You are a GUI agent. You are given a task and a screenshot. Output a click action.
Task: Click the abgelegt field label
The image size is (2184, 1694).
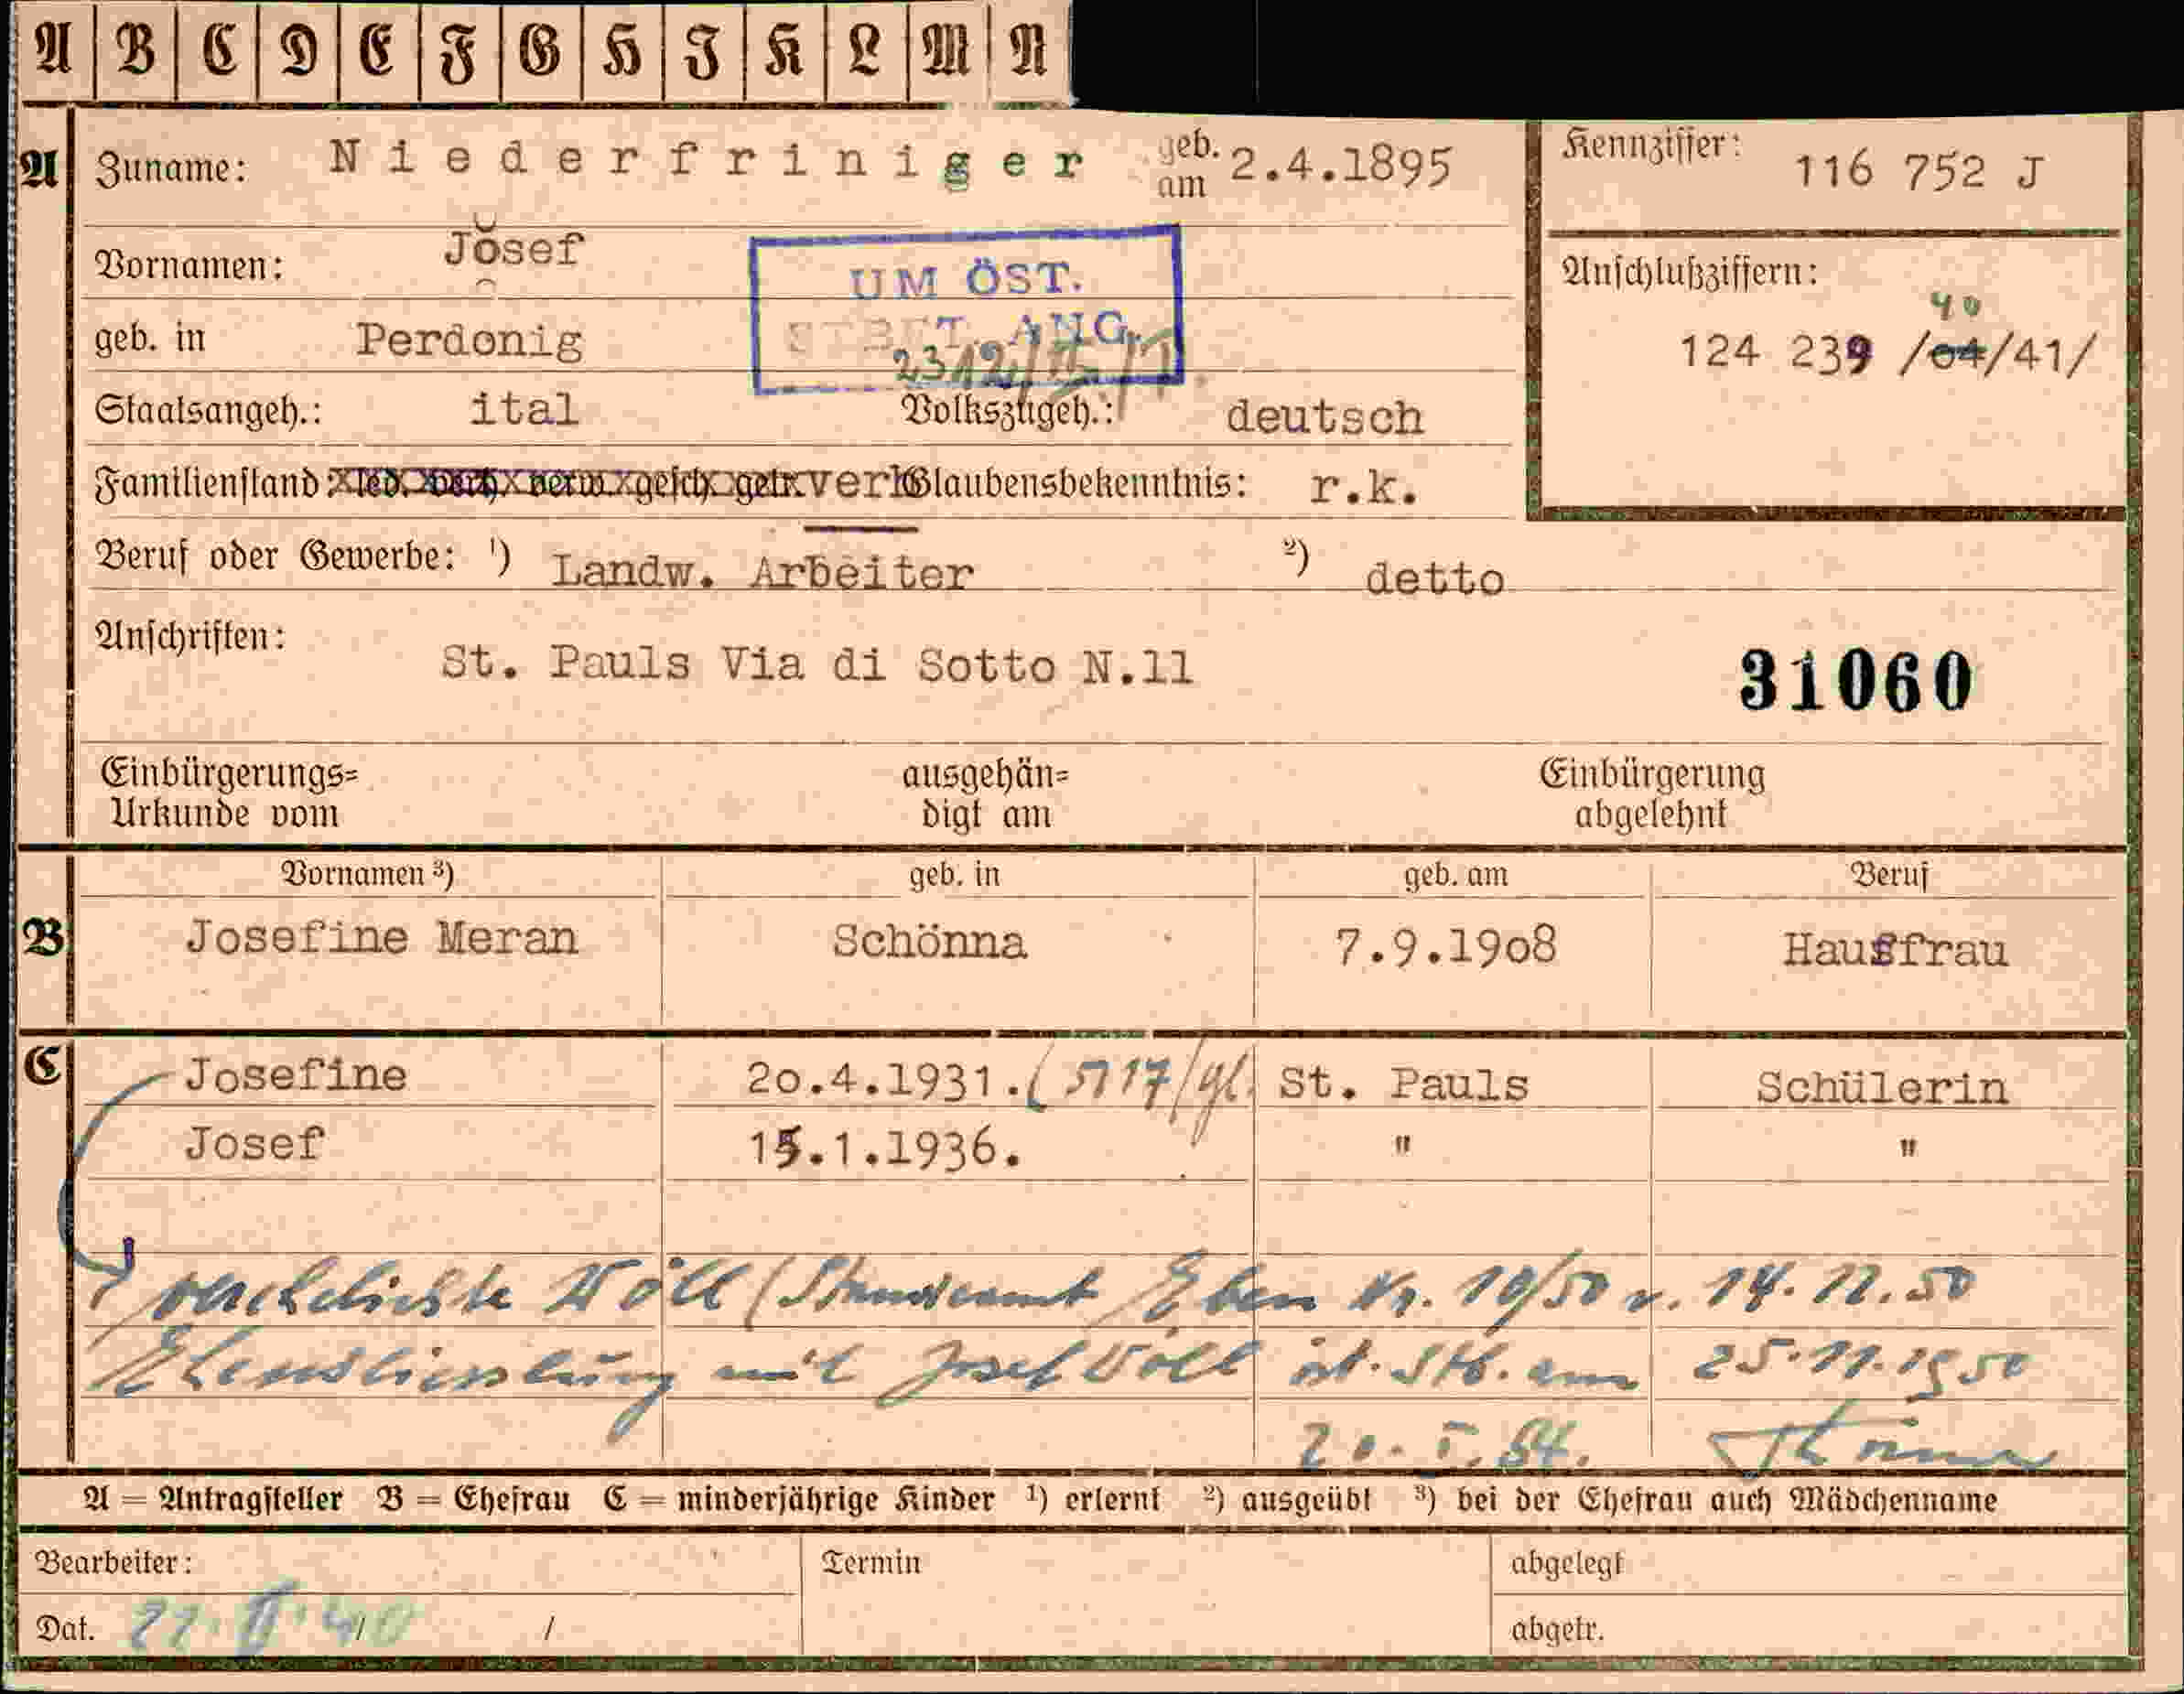pos(1567,1563)
